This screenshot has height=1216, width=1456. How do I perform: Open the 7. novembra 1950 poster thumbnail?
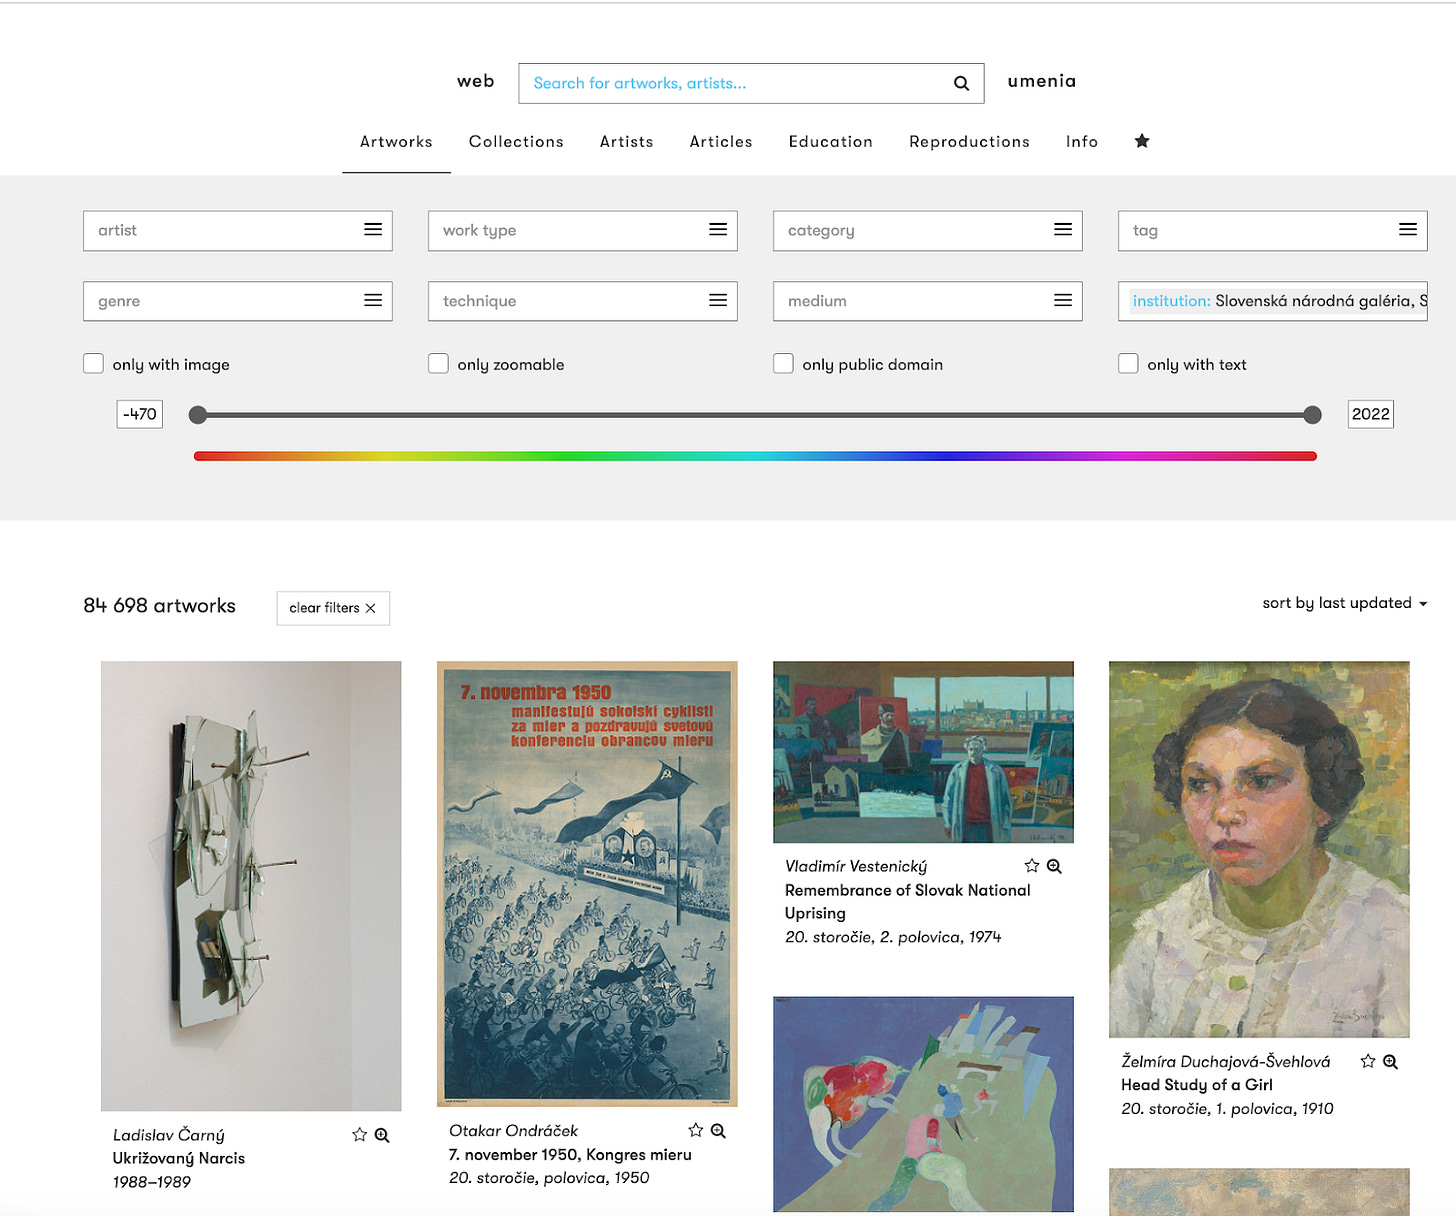587,884
